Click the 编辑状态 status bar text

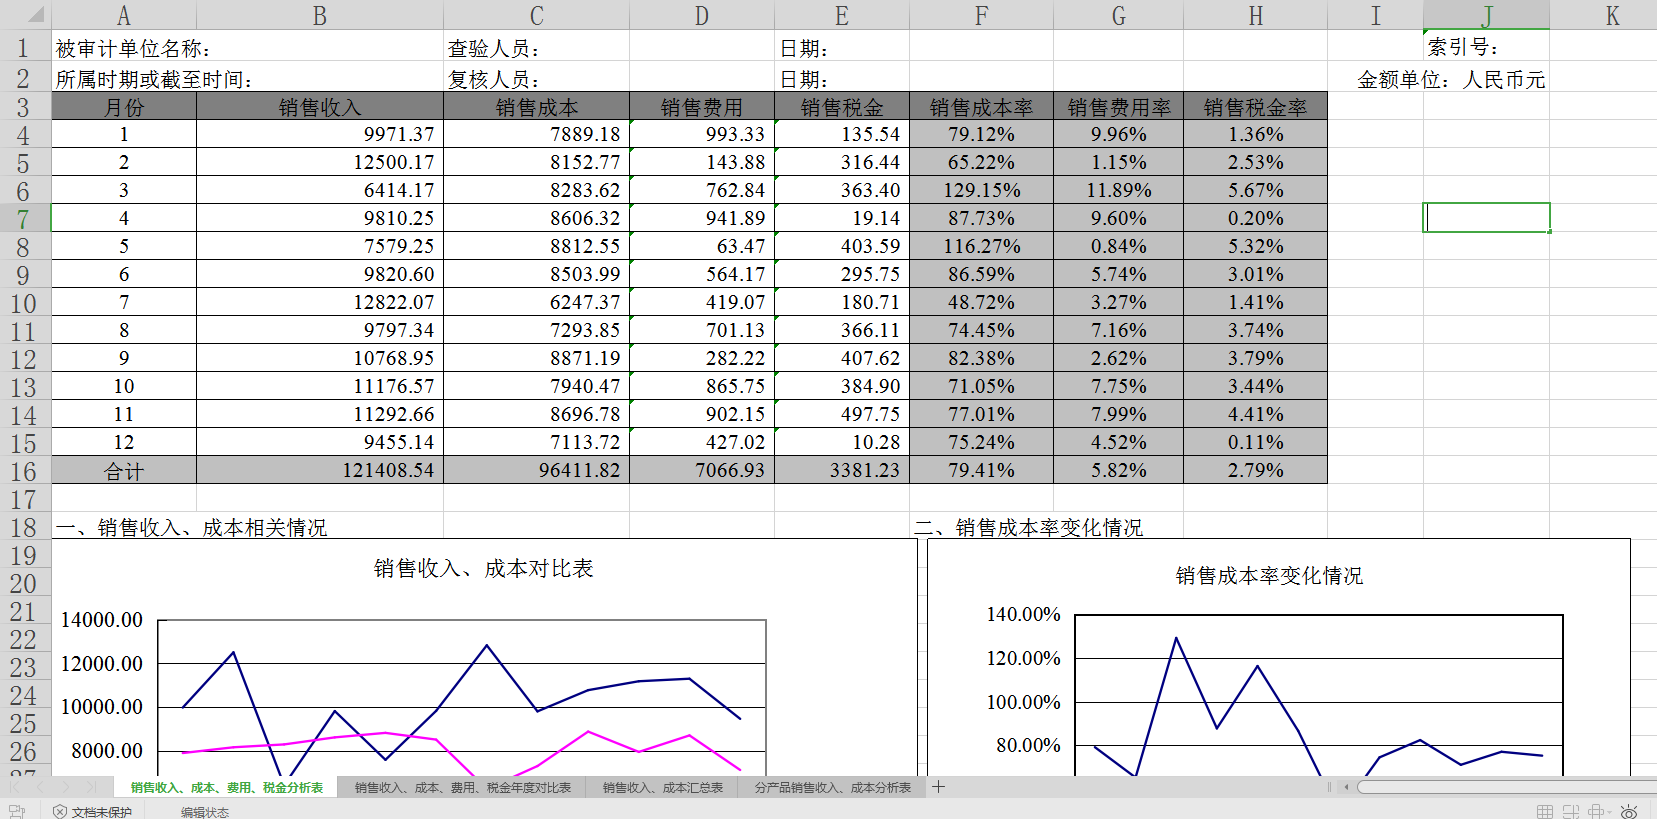[x=205, y=812]
